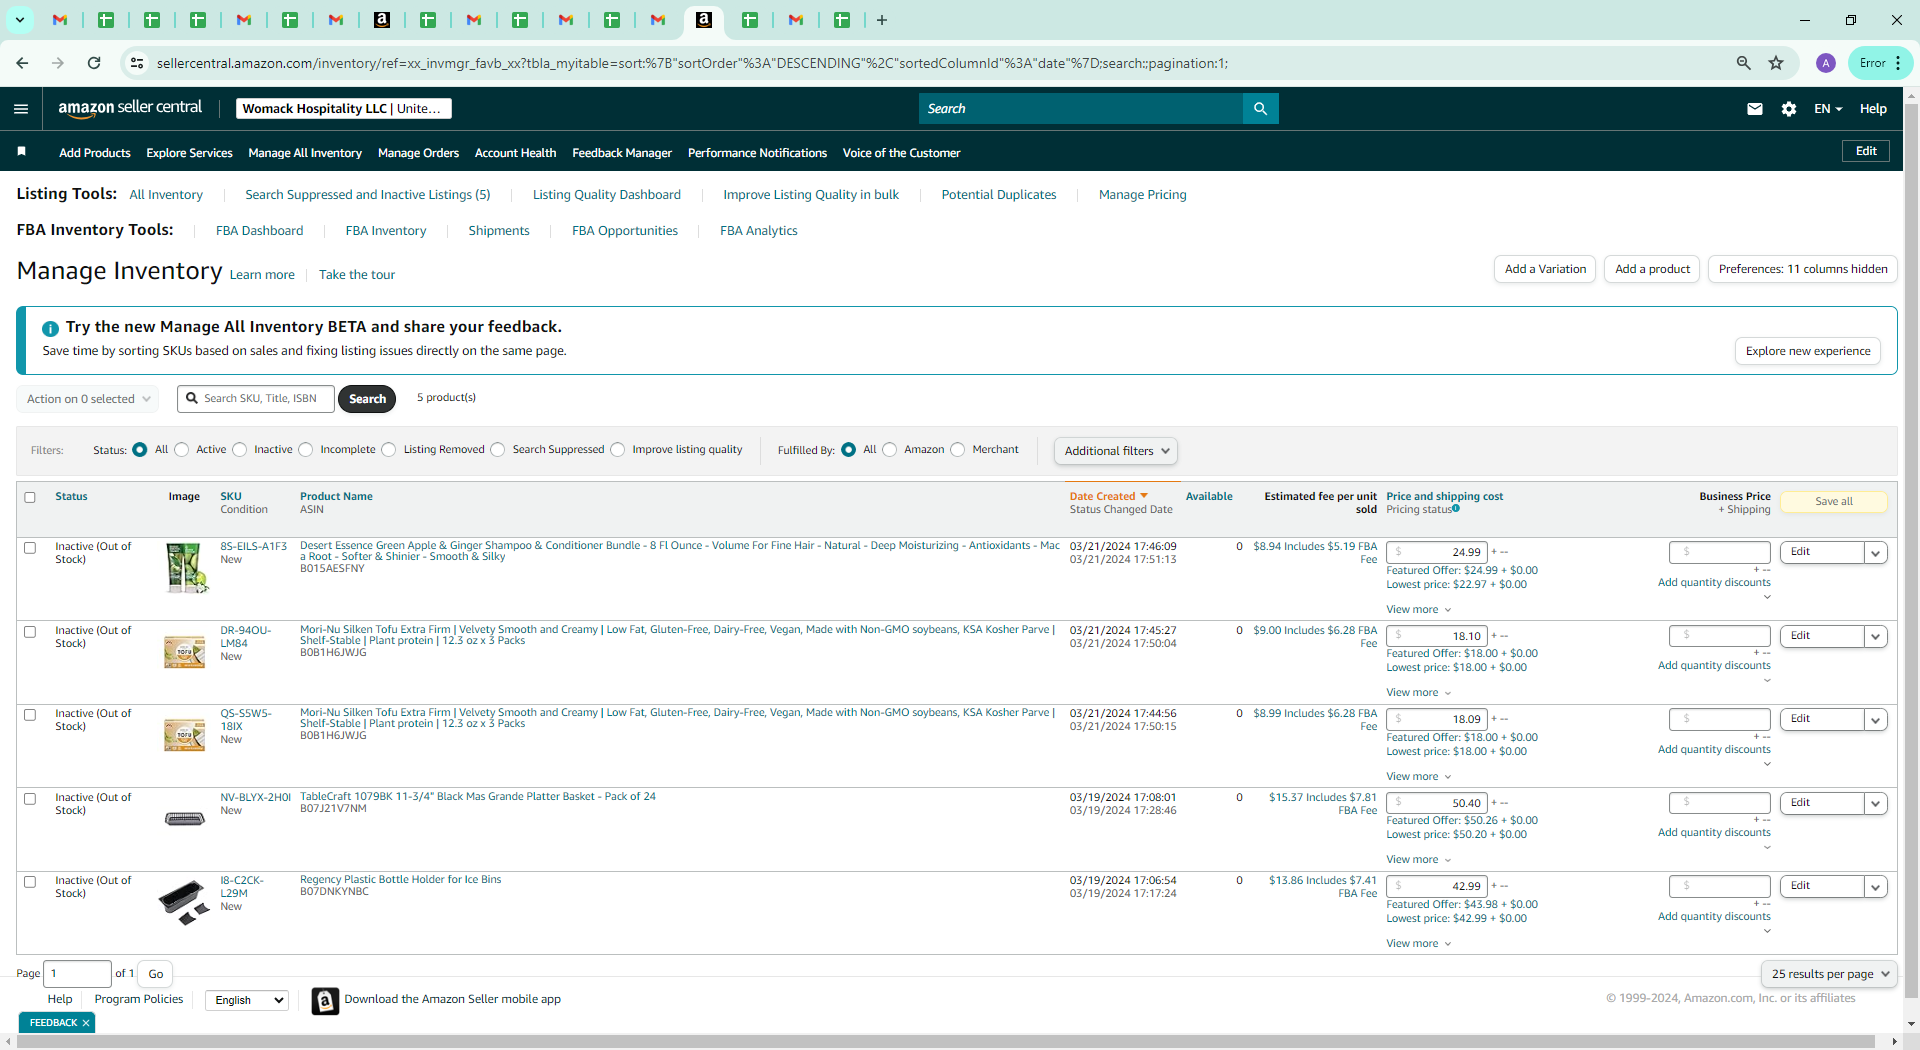Open Voice of the Customer
Viewport: 1920px width, 1050px height.
(x=901, y=153)
